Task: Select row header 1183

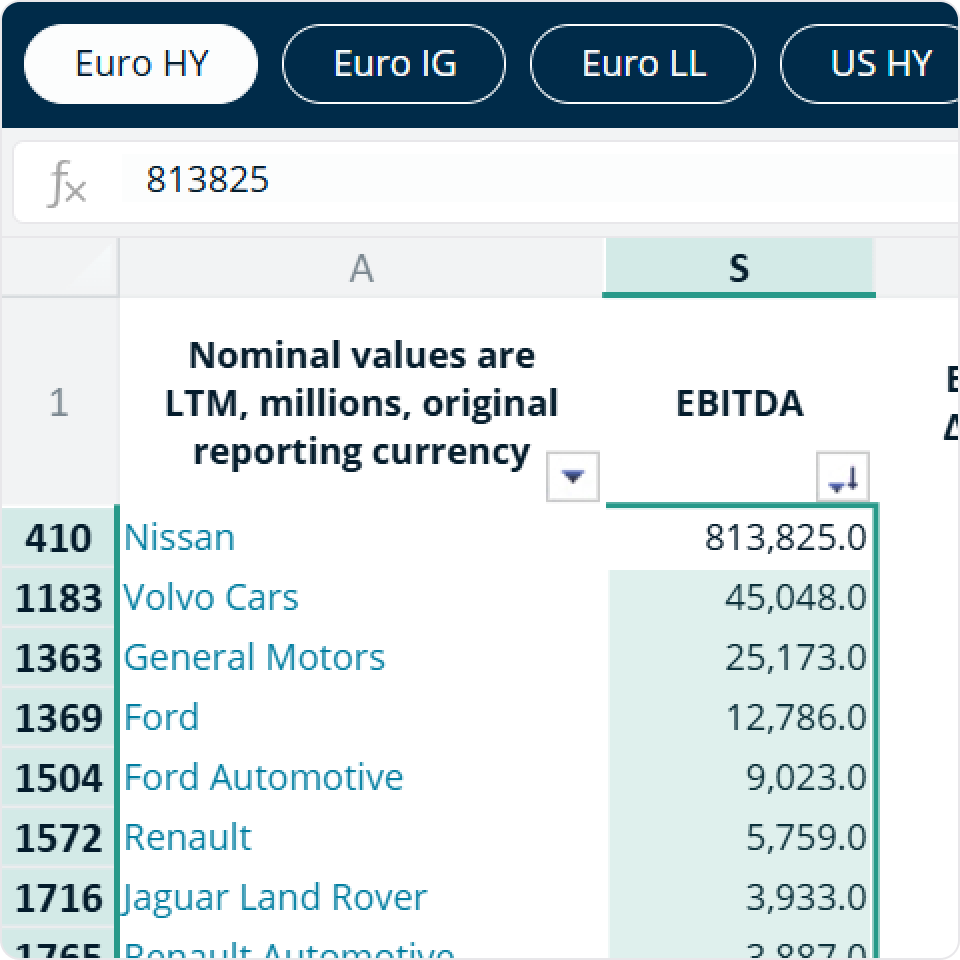Action: click(x=59, y=599)
